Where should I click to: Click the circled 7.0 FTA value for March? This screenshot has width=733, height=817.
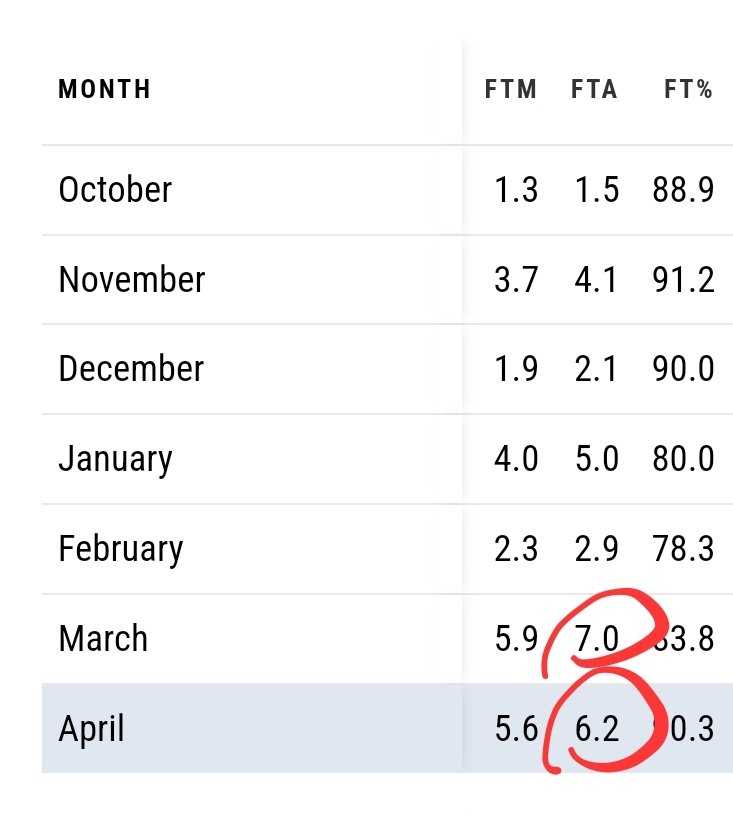click(597, 638)
